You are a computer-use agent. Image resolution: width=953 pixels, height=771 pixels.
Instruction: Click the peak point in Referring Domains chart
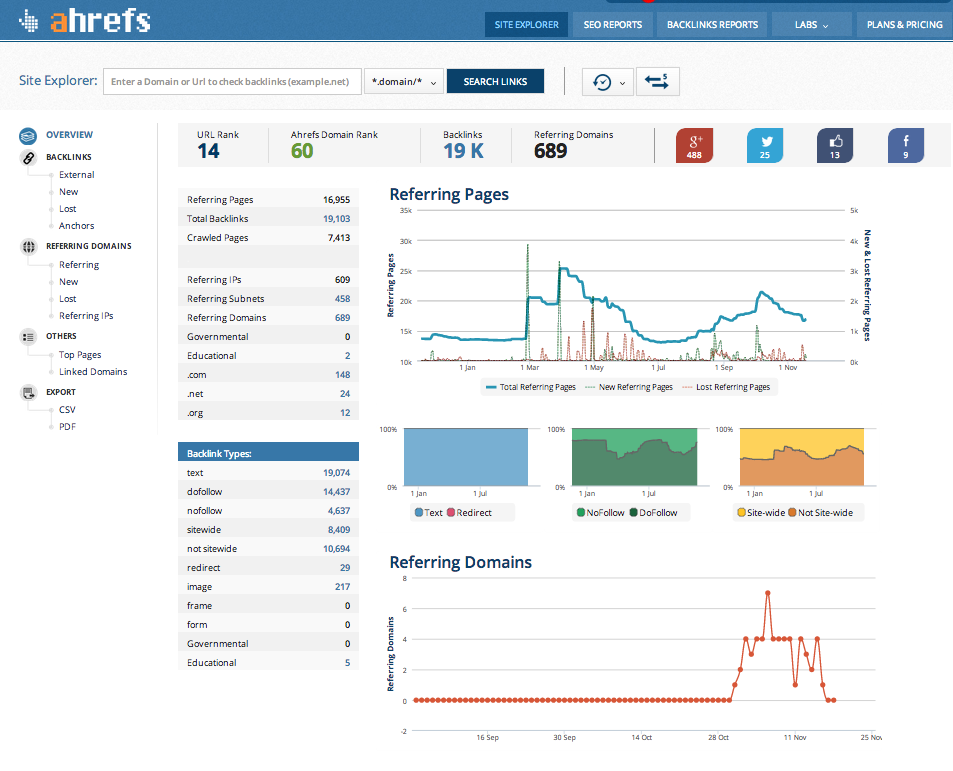[x=768, y=593]
